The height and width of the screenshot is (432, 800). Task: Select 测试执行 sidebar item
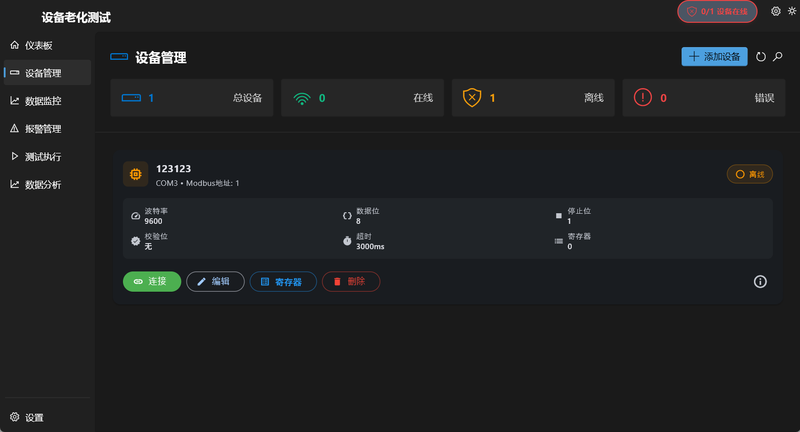click(42, 157)
